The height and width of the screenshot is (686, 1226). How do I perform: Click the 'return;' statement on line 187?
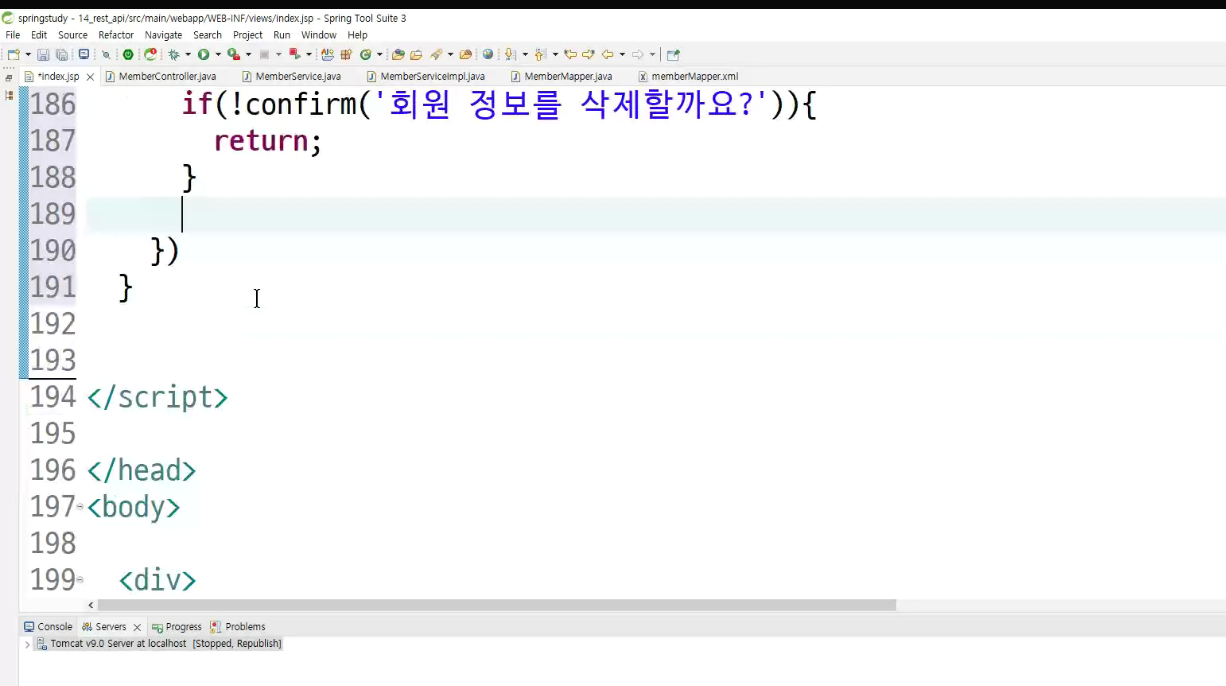[x=268, y=141]
